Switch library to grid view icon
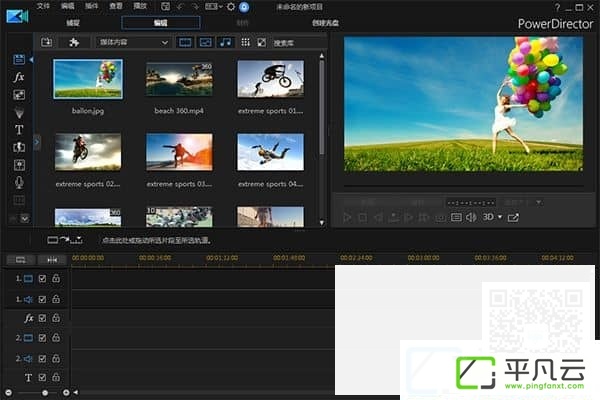Viewport: 600px width, 400px height. tap(245, 42)
